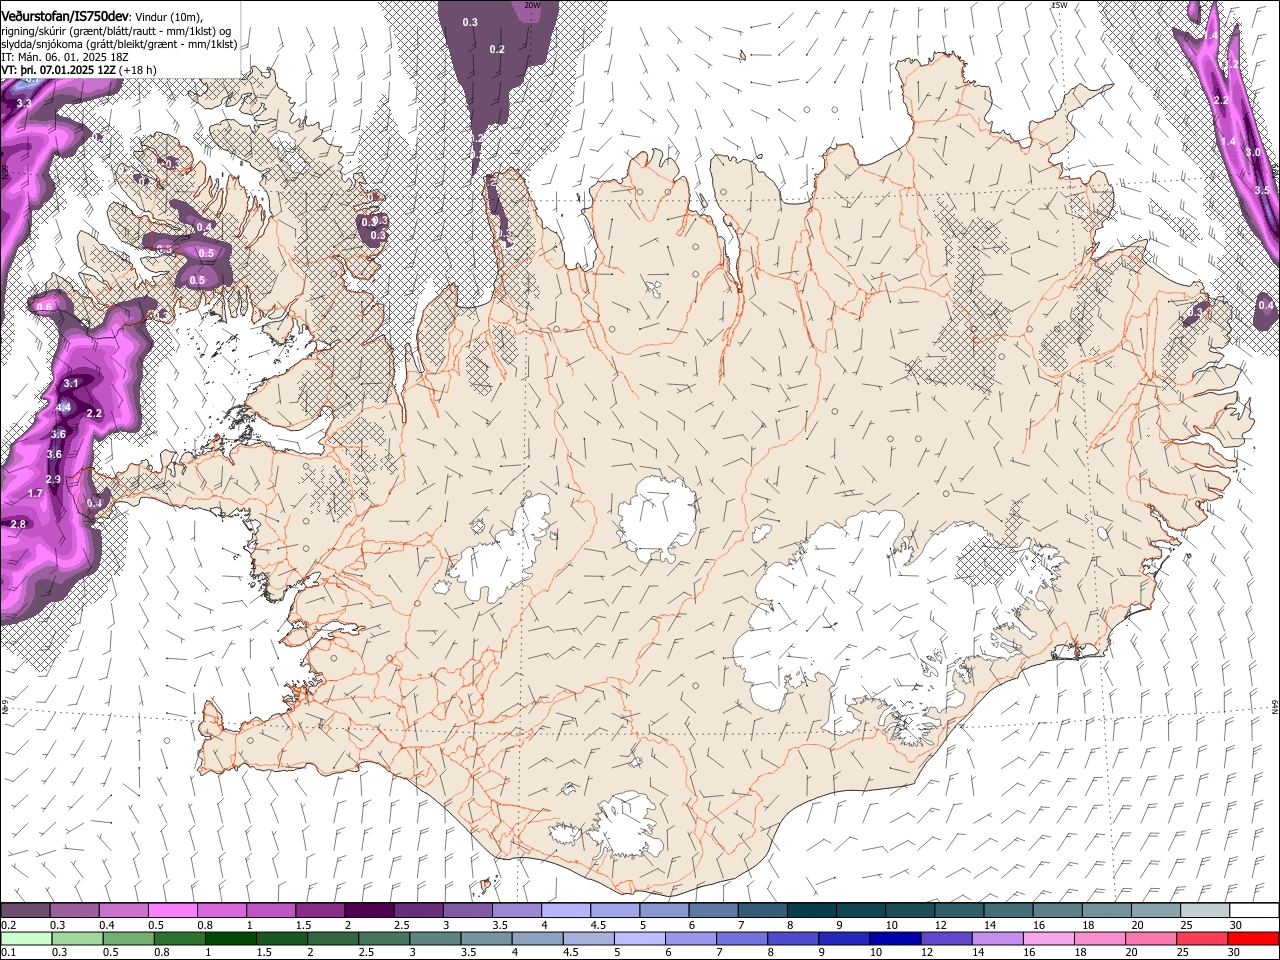Click upper legend dark teal swatch after 8
The height and width of the screenshot is (960, 1280).
click(811, 910)
